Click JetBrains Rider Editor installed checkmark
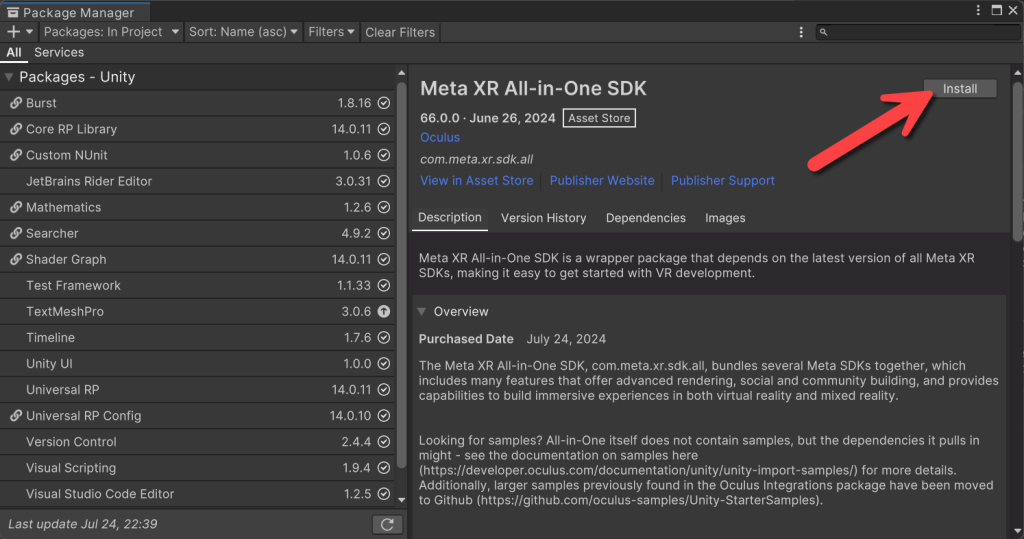 pyautogui.click(x=384, y=181)
